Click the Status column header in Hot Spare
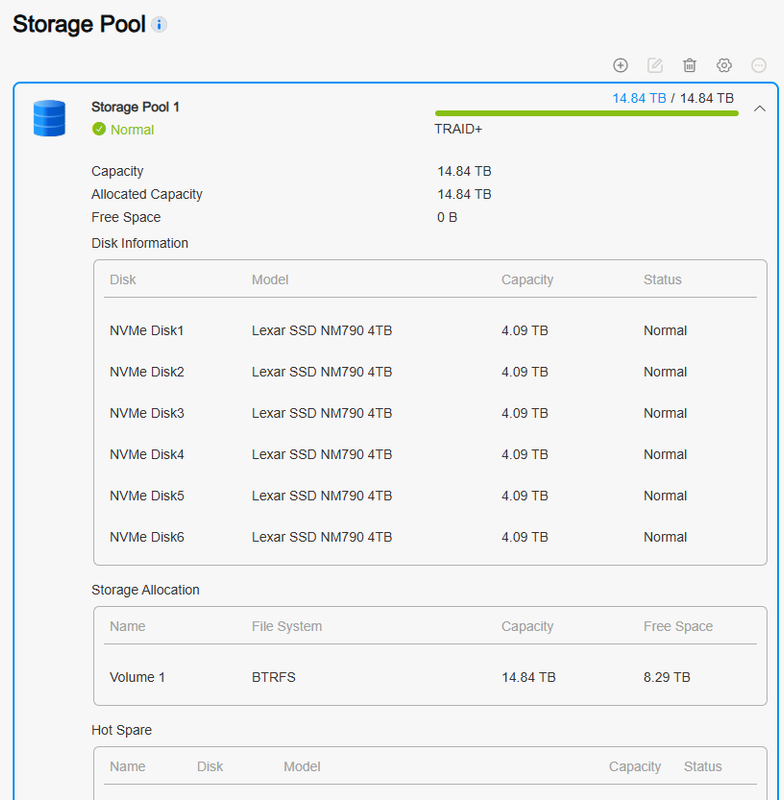This screenshot has width=784, height=800. pos(702,767)
